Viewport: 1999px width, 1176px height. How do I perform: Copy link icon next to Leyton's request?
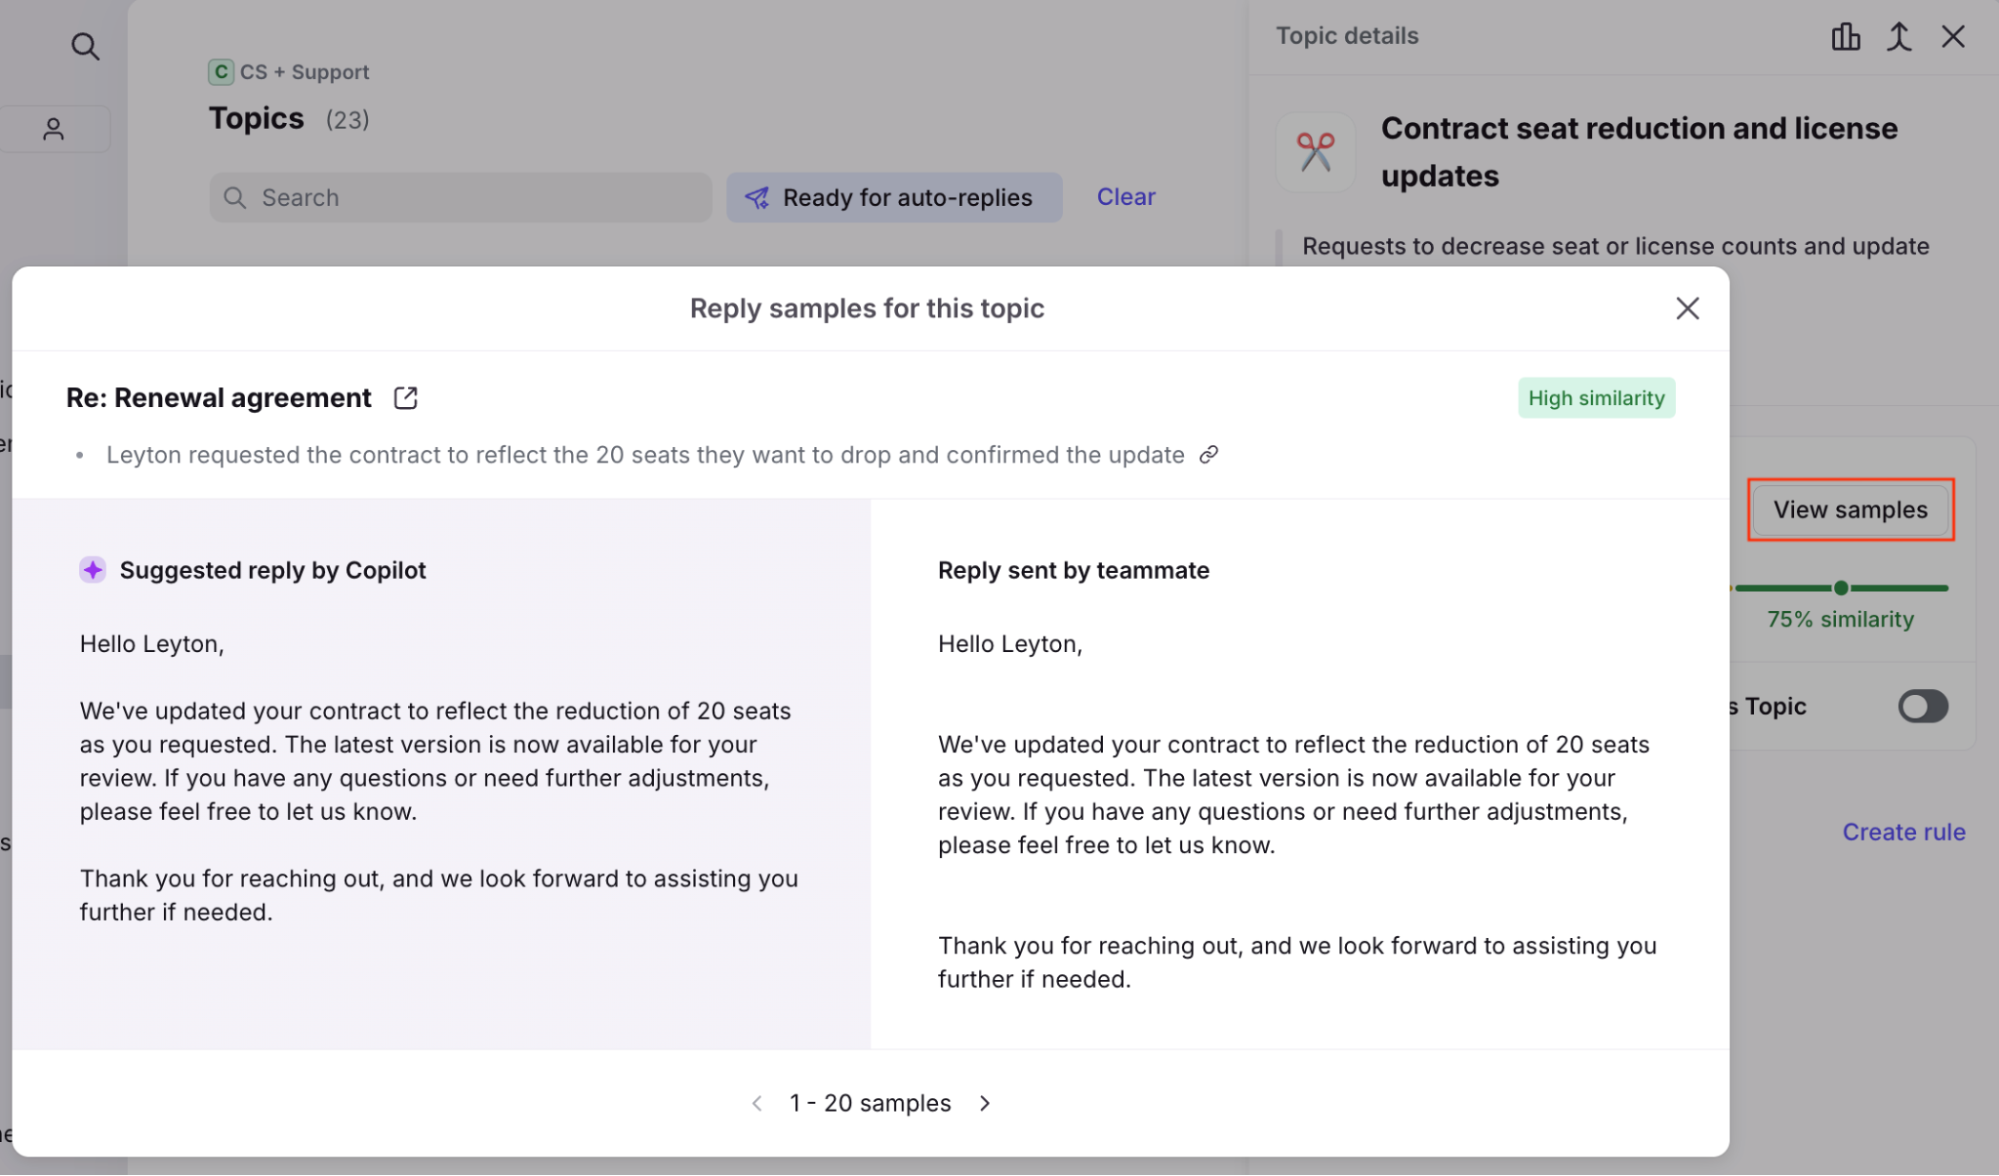click(1209, 455)
